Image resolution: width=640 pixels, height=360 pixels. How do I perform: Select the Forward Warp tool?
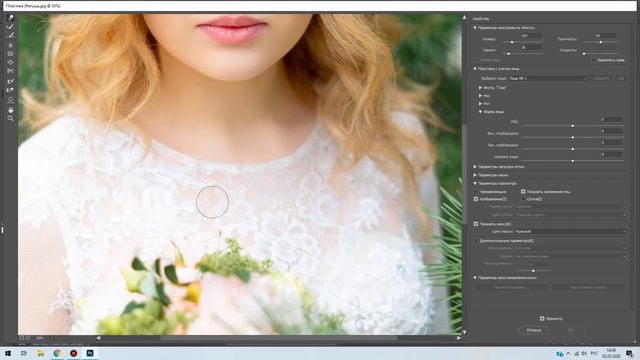pyautogui.click(x=11, y=18)
